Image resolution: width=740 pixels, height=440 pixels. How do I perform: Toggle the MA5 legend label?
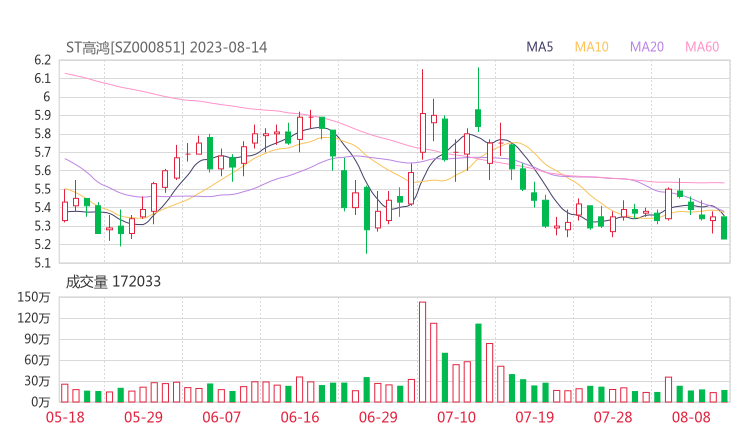pos(540,47)
